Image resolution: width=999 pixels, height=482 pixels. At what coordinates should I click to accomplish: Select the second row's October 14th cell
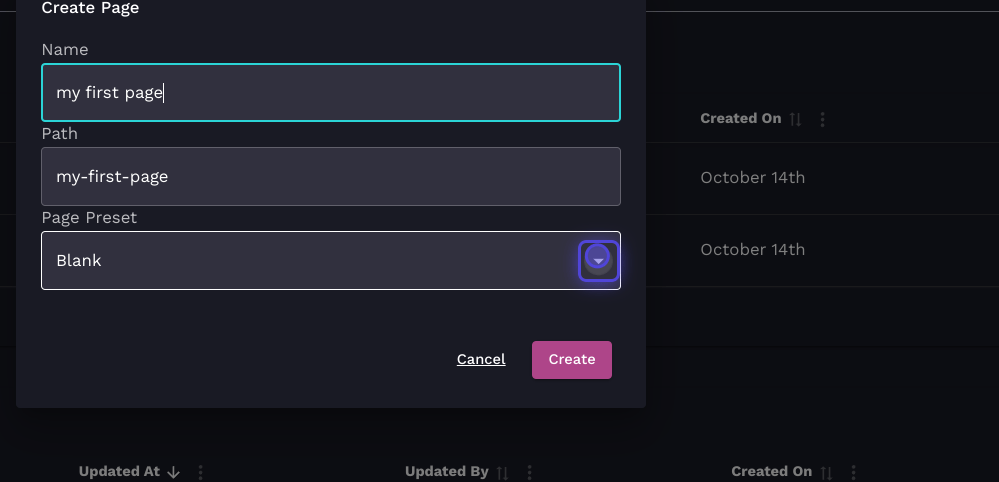coord(752,250)
